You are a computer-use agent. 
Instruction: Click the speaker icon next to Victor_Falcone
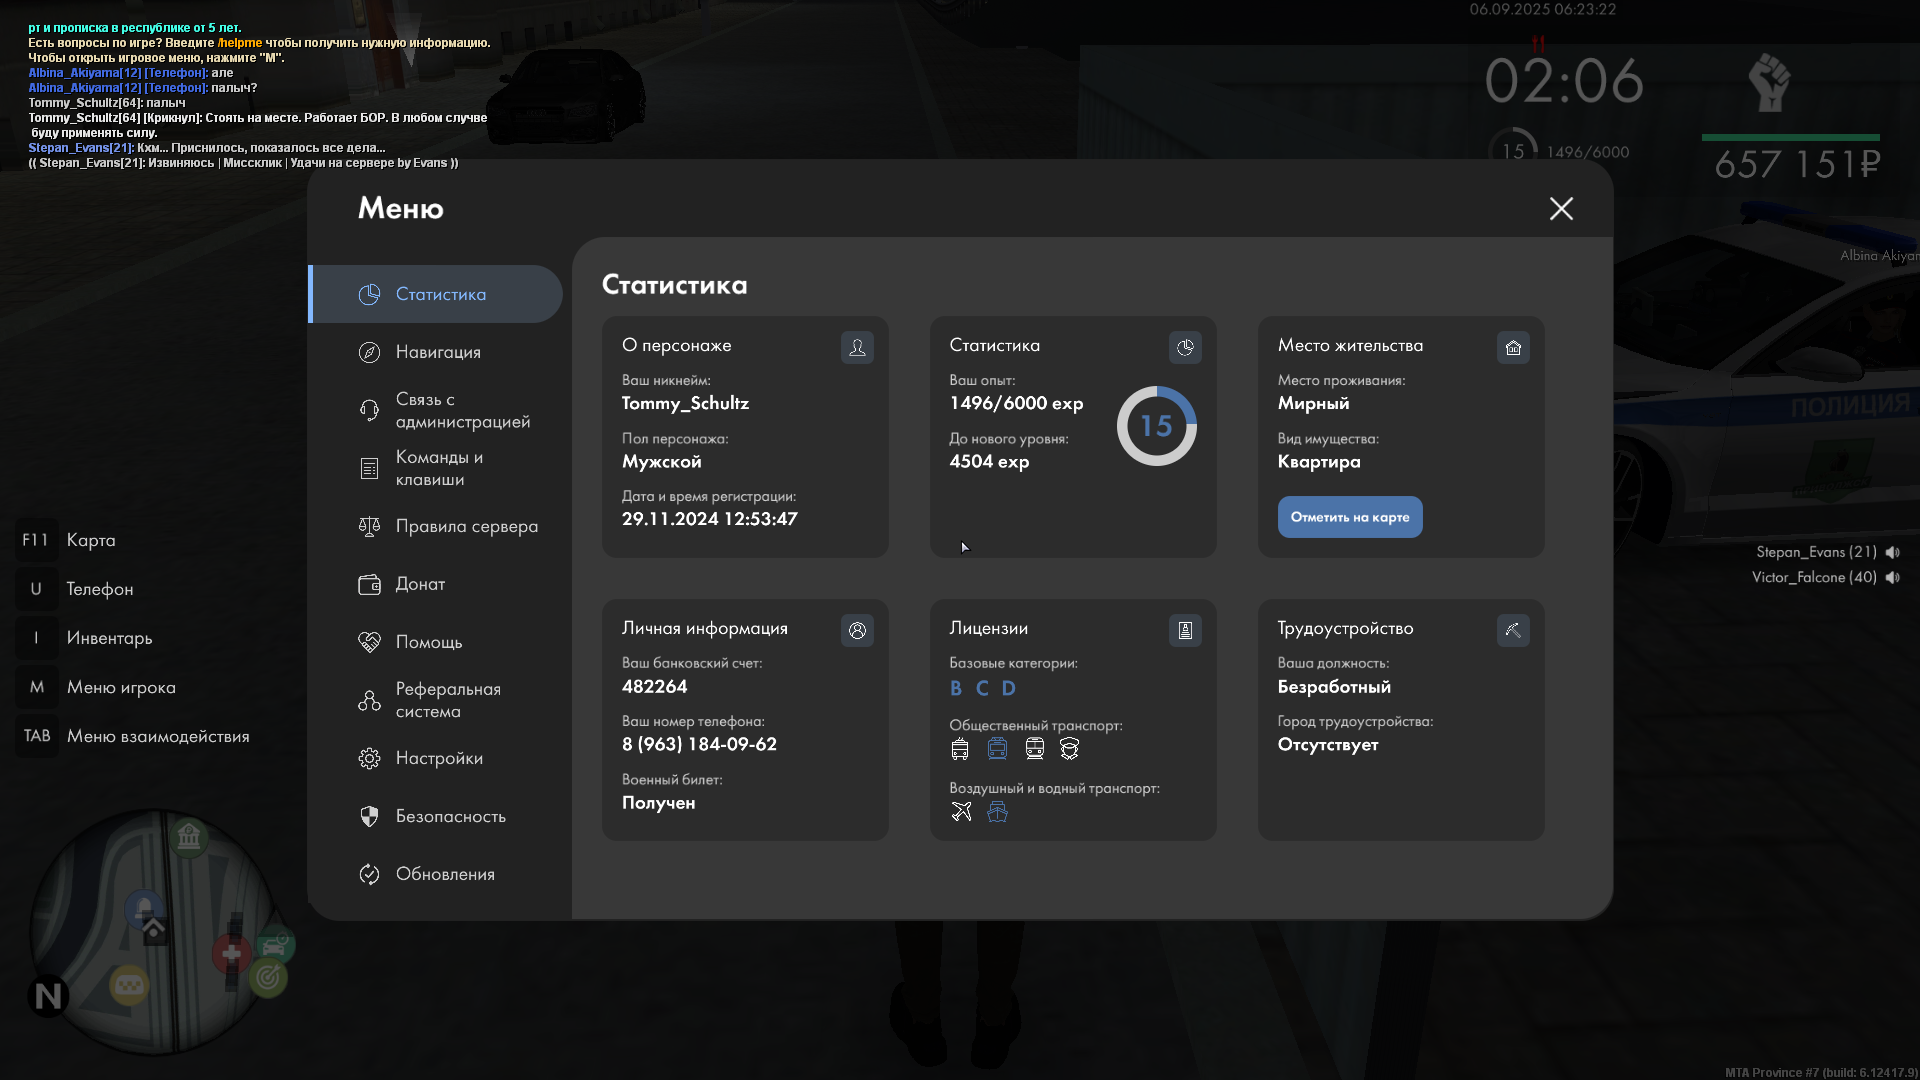coord(1892,577)
